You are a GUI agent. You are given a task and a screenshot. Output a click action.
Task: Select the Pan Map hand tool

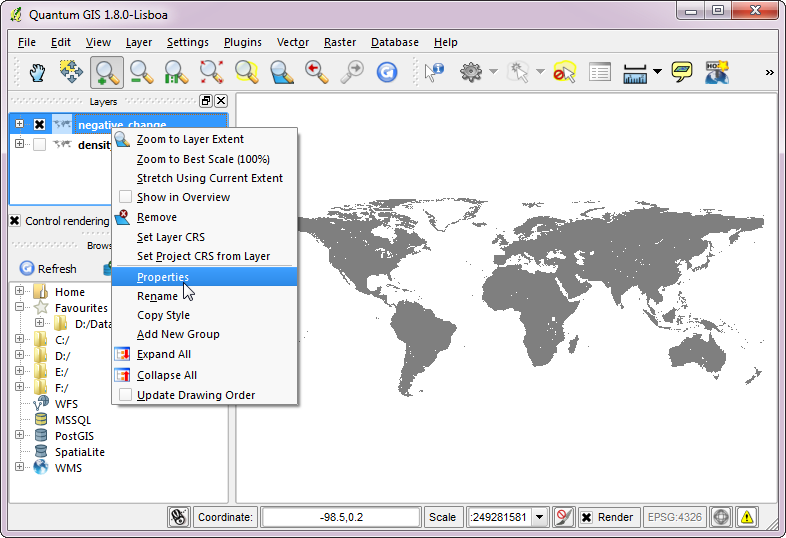(x=37, y=72)
